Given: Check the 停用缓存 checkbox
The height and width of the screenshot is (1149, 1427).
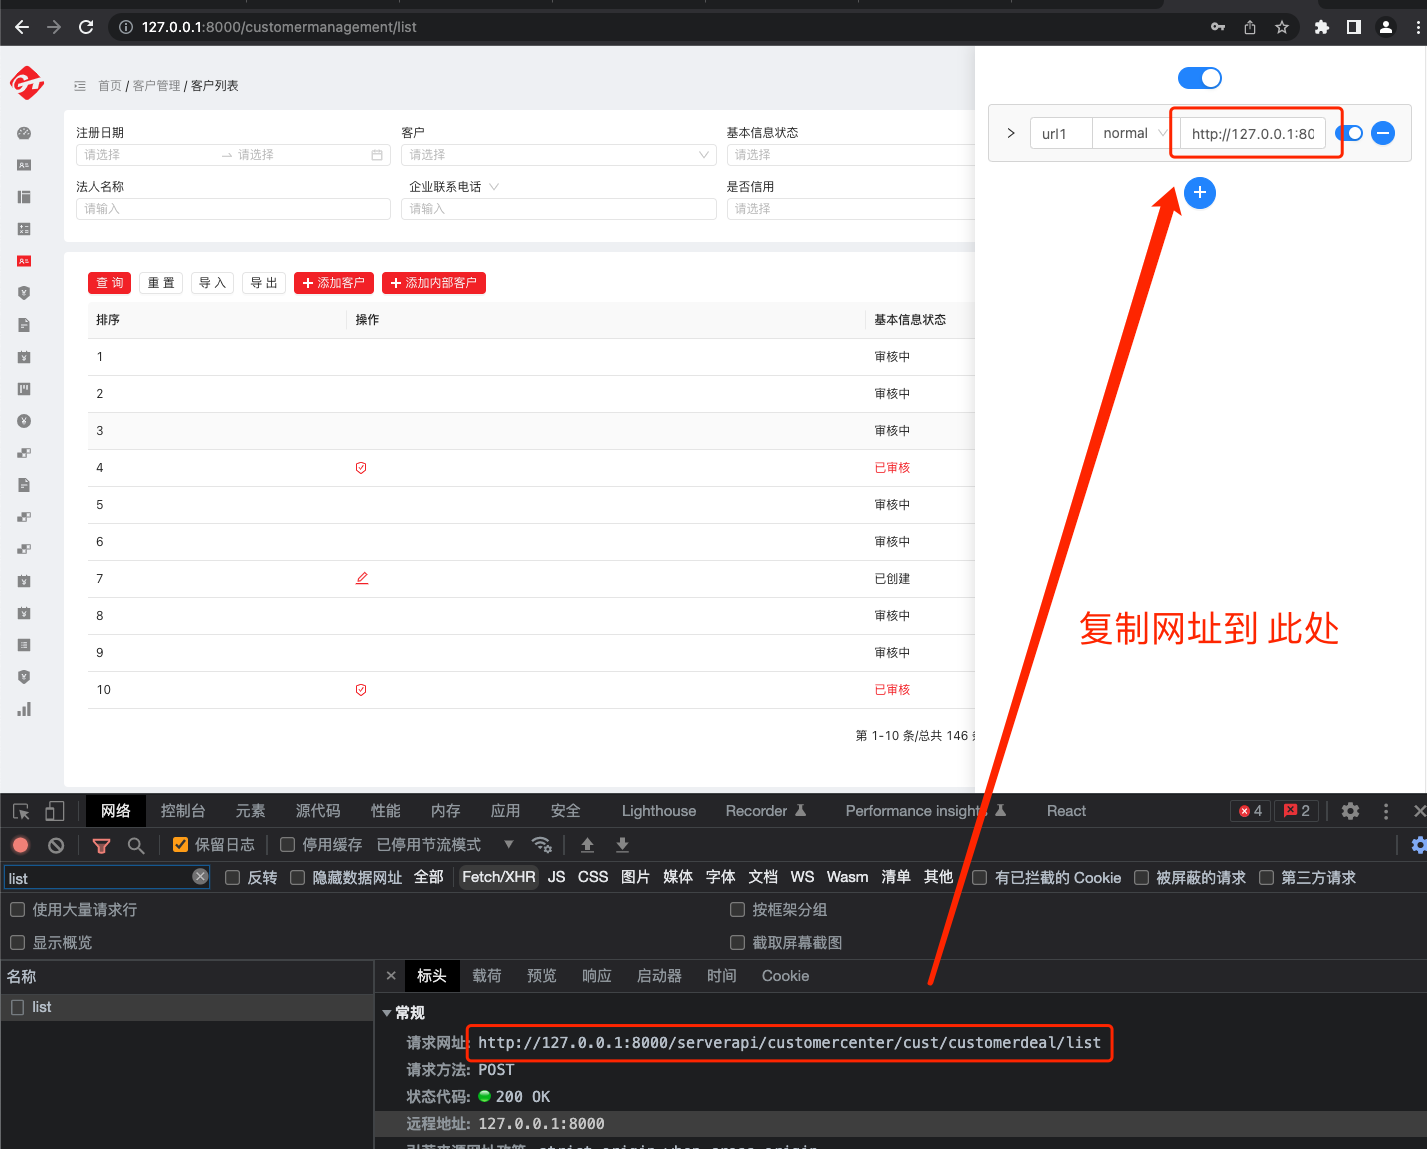Looking at the screenshot, I should point(287,845).
